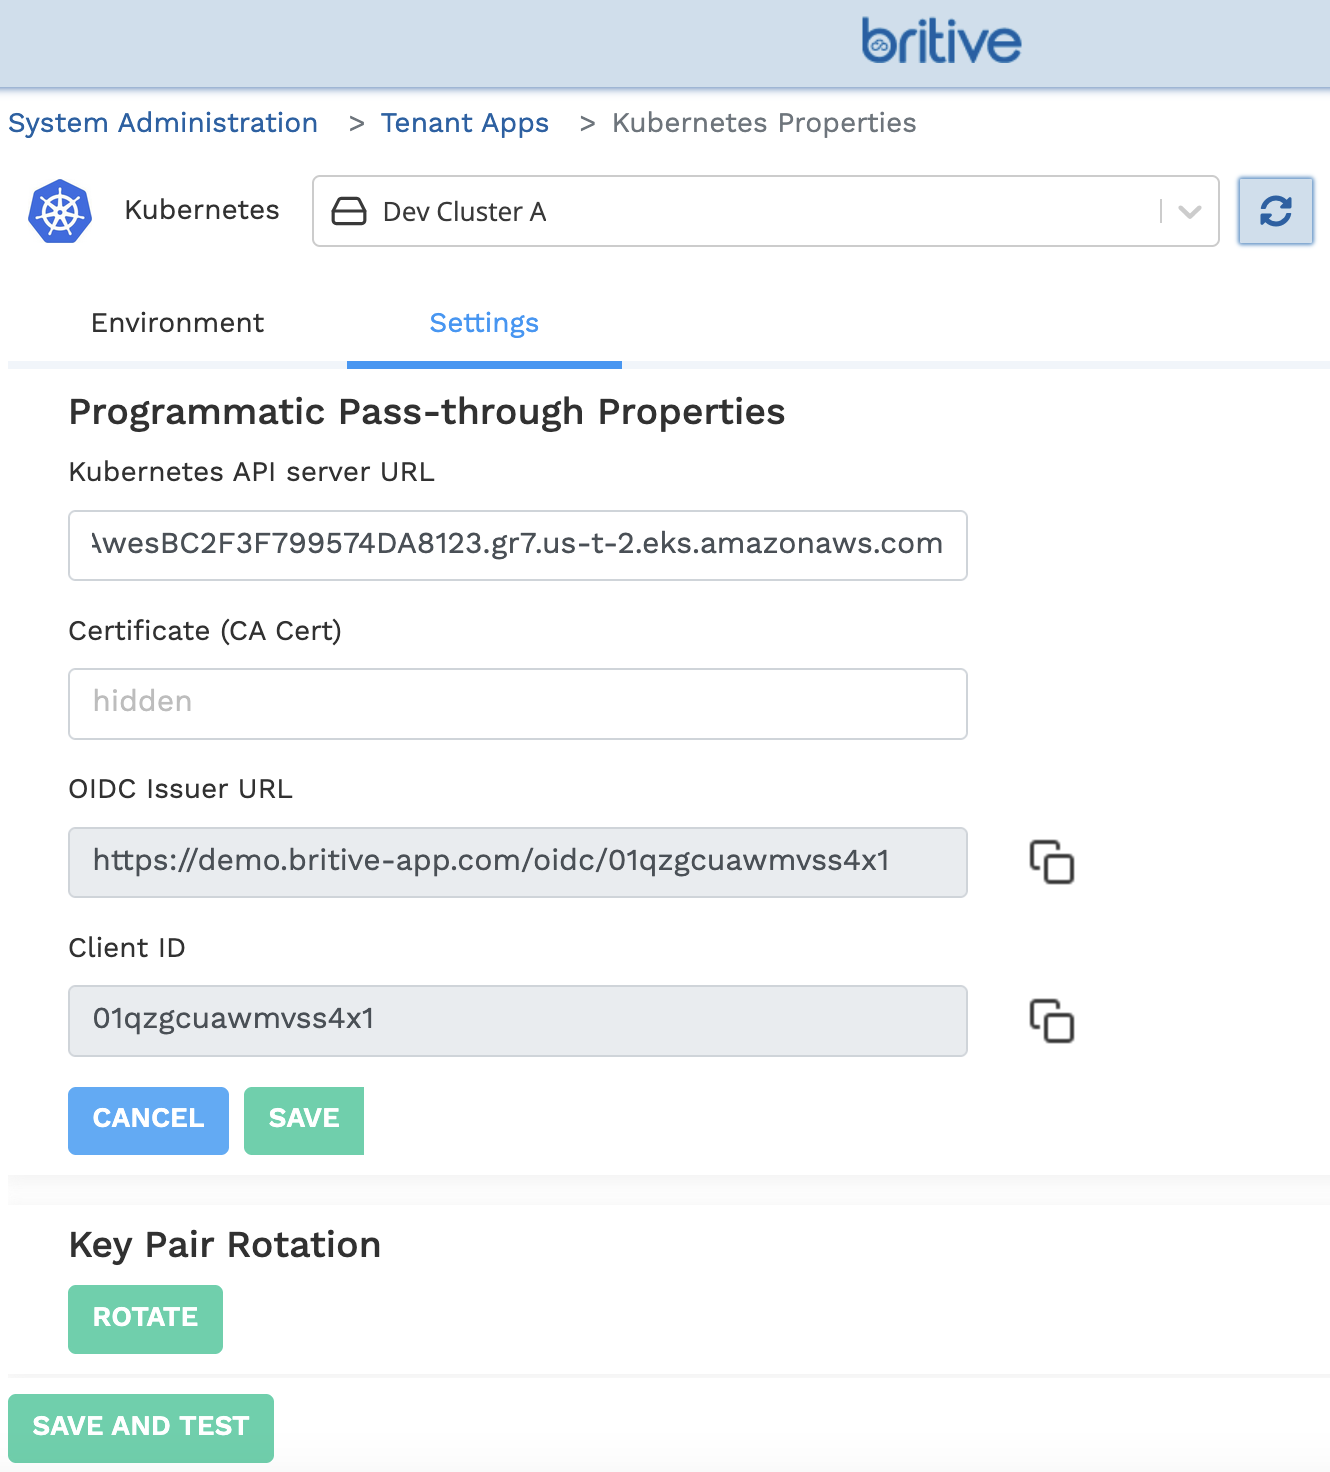This screenshot has width=1330, height=1472.
Task: Click the Client ID text field
Action: [517, 1021]
